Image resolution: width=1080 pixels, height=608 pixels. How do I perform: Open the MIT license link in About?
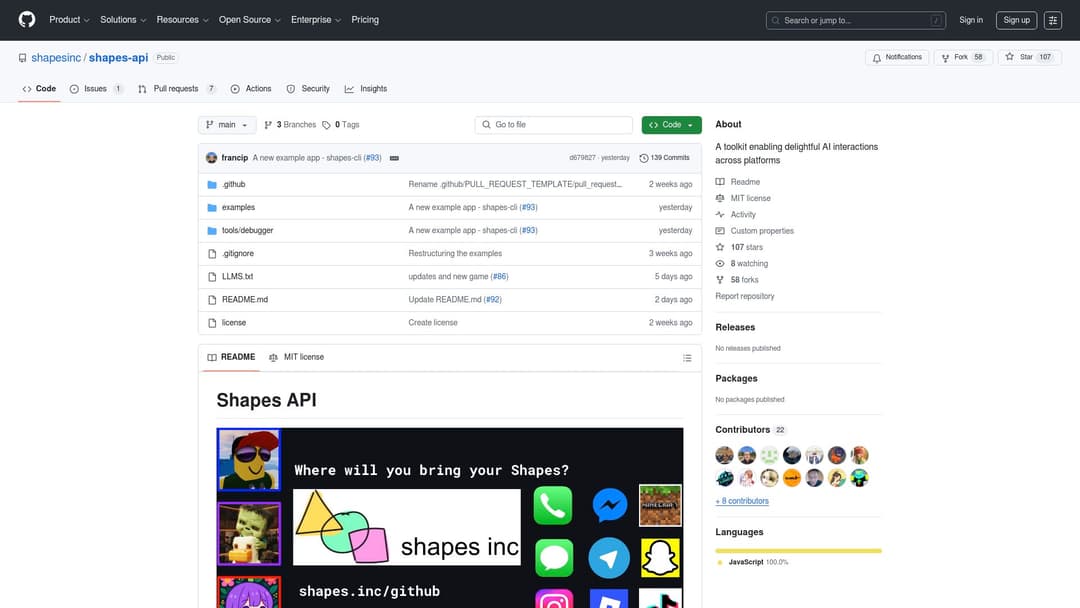click(743, 198)
